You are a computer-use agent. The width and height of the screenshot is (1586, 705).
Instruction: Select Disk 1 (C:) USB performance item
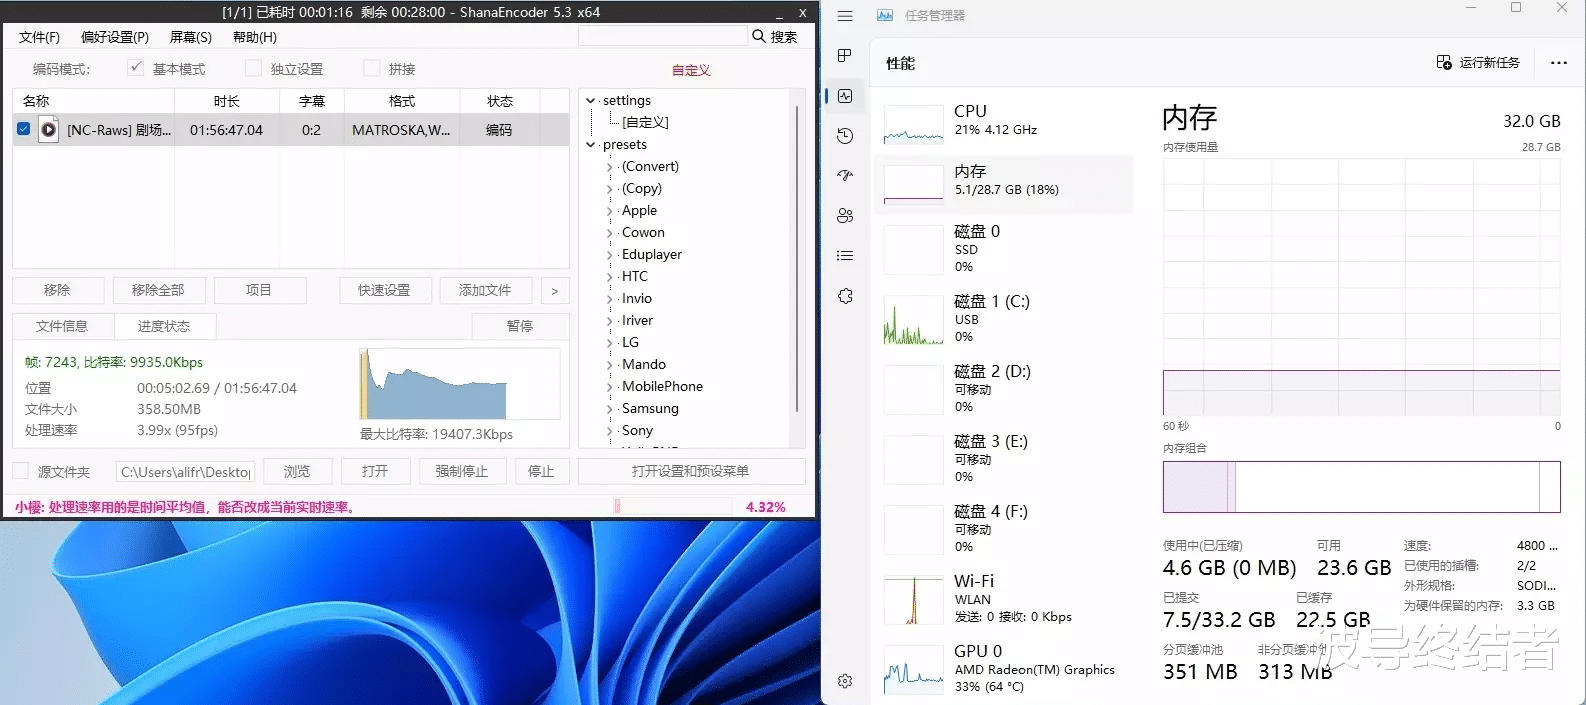(x=1003, y=318)
